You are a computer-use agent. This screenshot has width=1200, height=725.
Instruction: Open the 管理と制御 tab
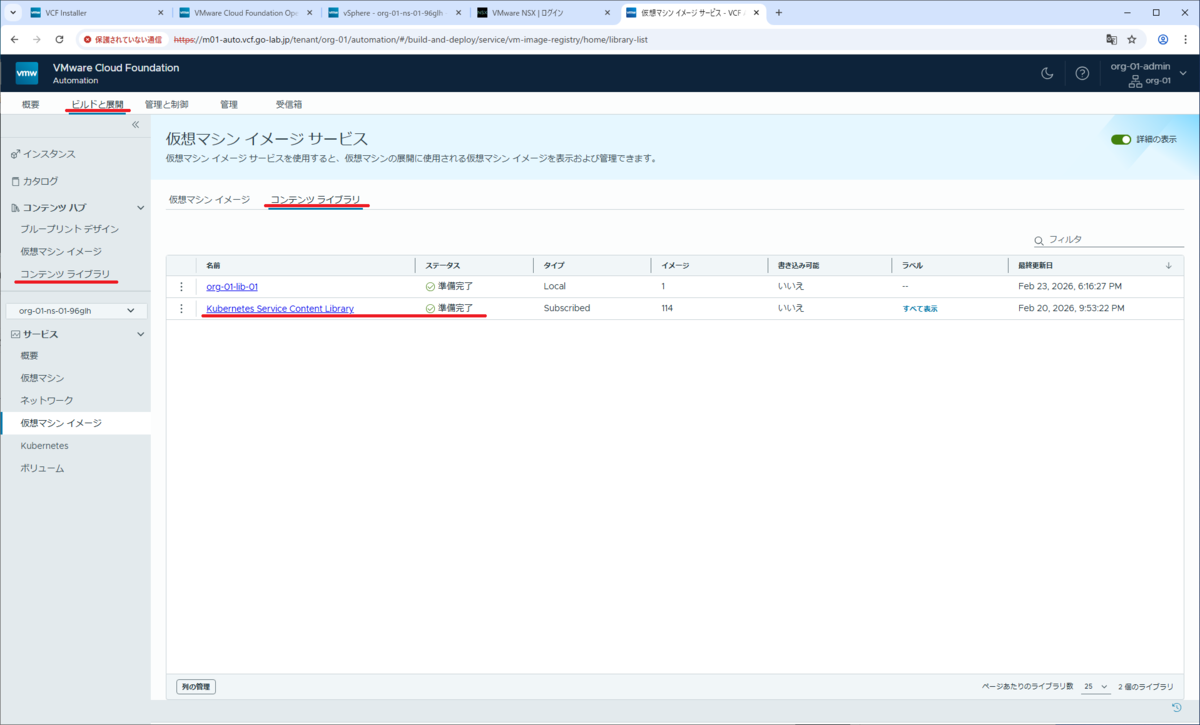[x=166, y=104]
